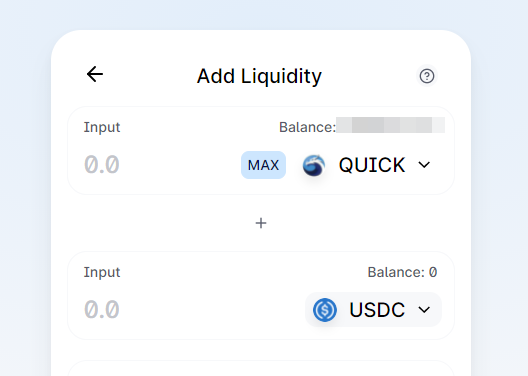
Task: Click the partially visible panel below USDC
Action: 261,369
